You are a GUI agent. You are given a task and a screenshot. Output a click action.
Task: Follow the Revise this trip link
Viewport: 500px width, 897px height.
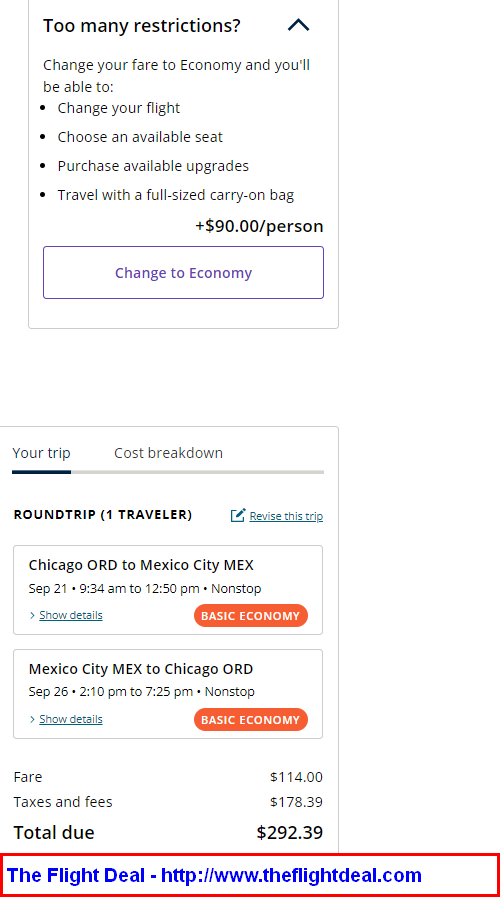click(286, 516)
